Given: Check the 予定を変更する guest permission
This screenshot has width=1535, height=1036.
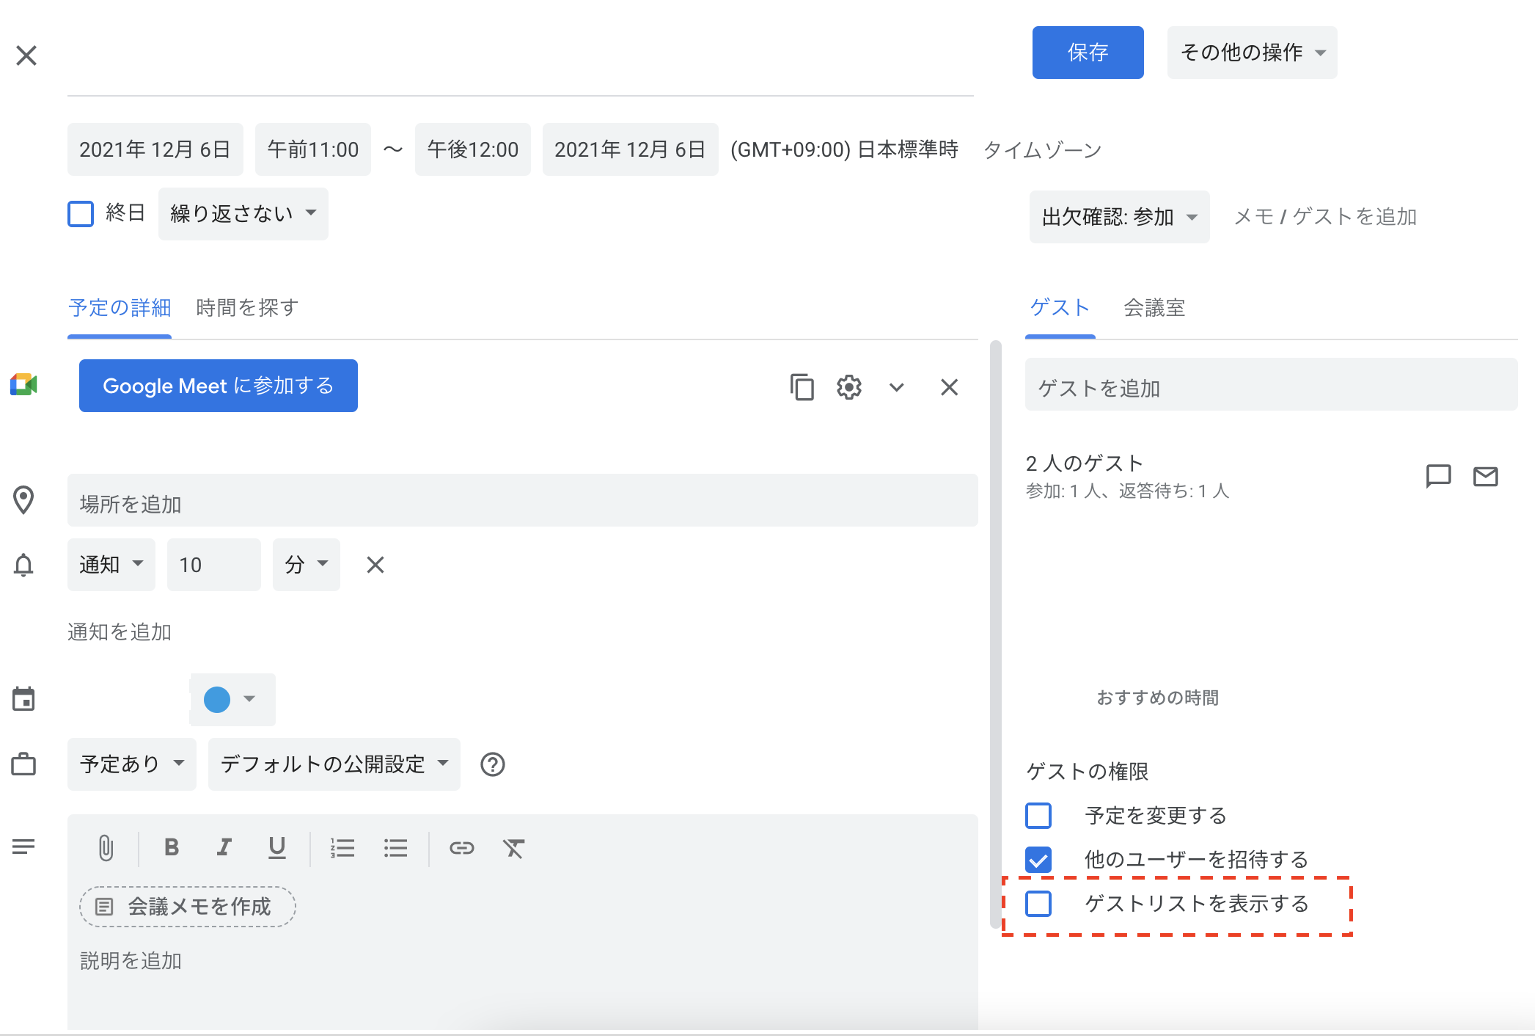Looking at the screenshot, I should pos(1039,816).
